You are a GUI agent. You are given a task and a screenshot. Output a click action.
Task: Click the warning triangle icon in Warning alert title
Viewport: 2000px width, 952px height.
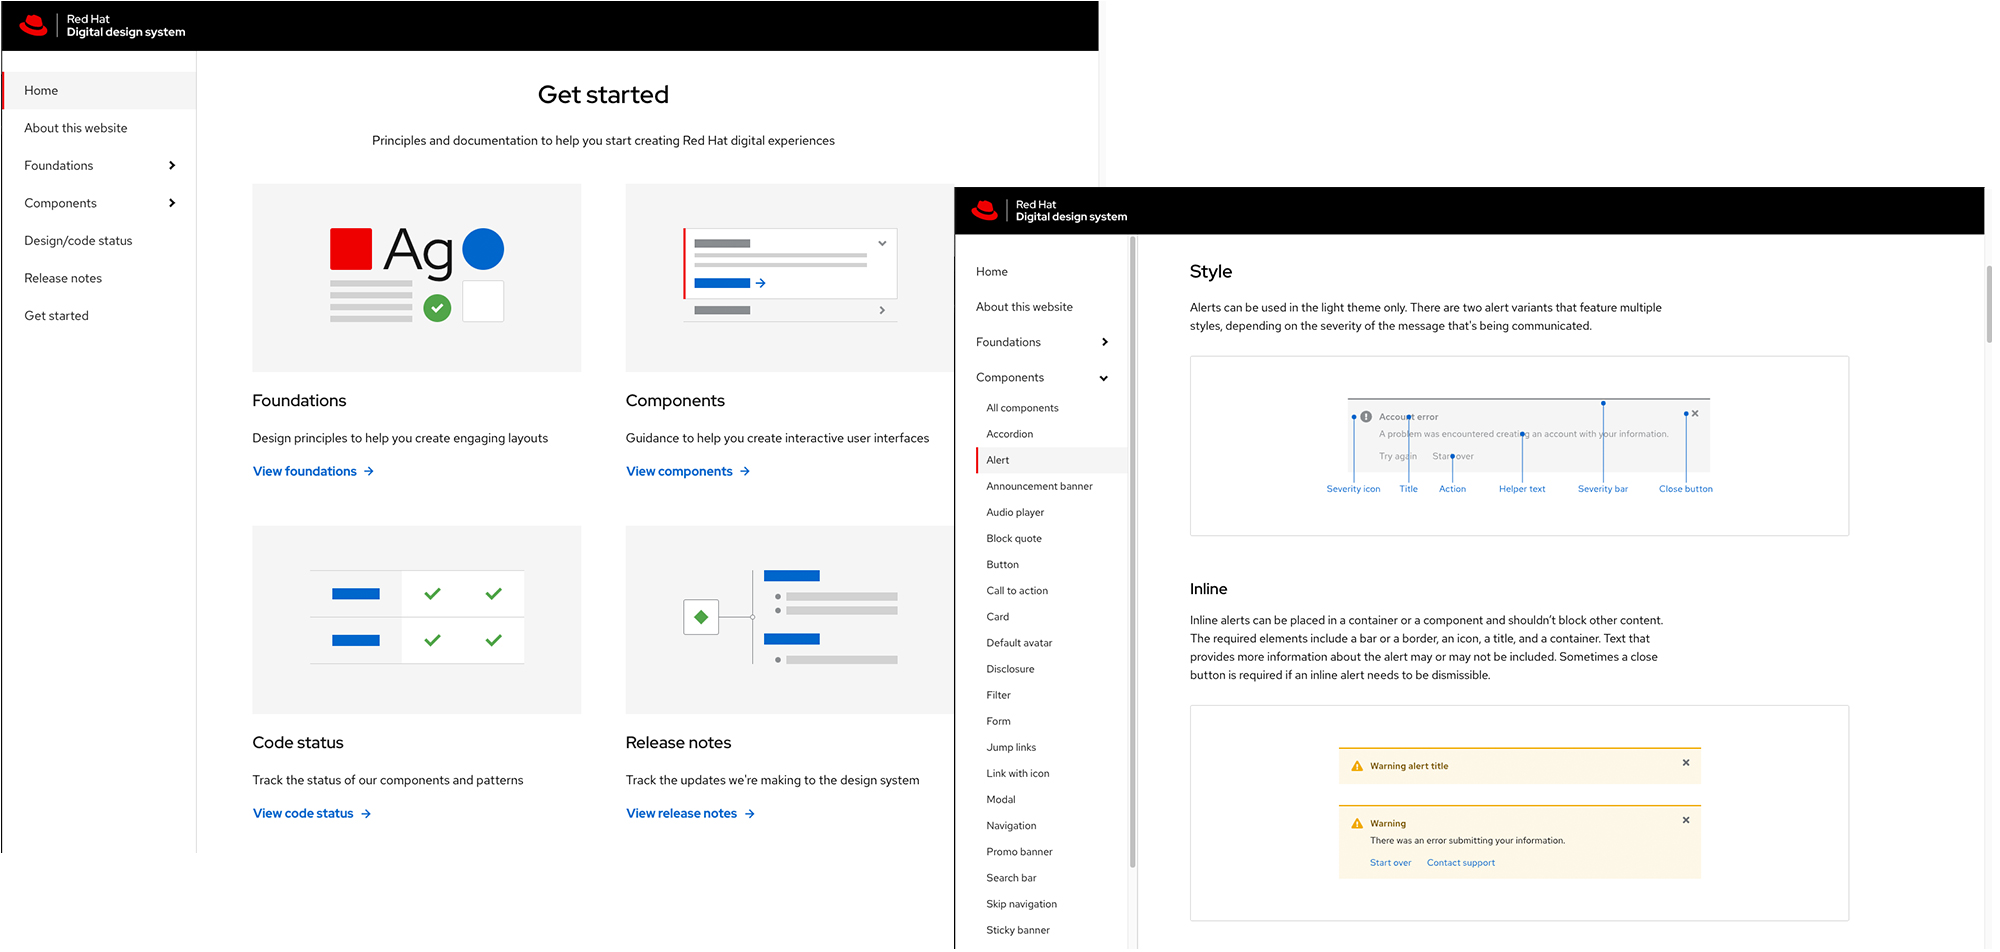point(1357,766)
